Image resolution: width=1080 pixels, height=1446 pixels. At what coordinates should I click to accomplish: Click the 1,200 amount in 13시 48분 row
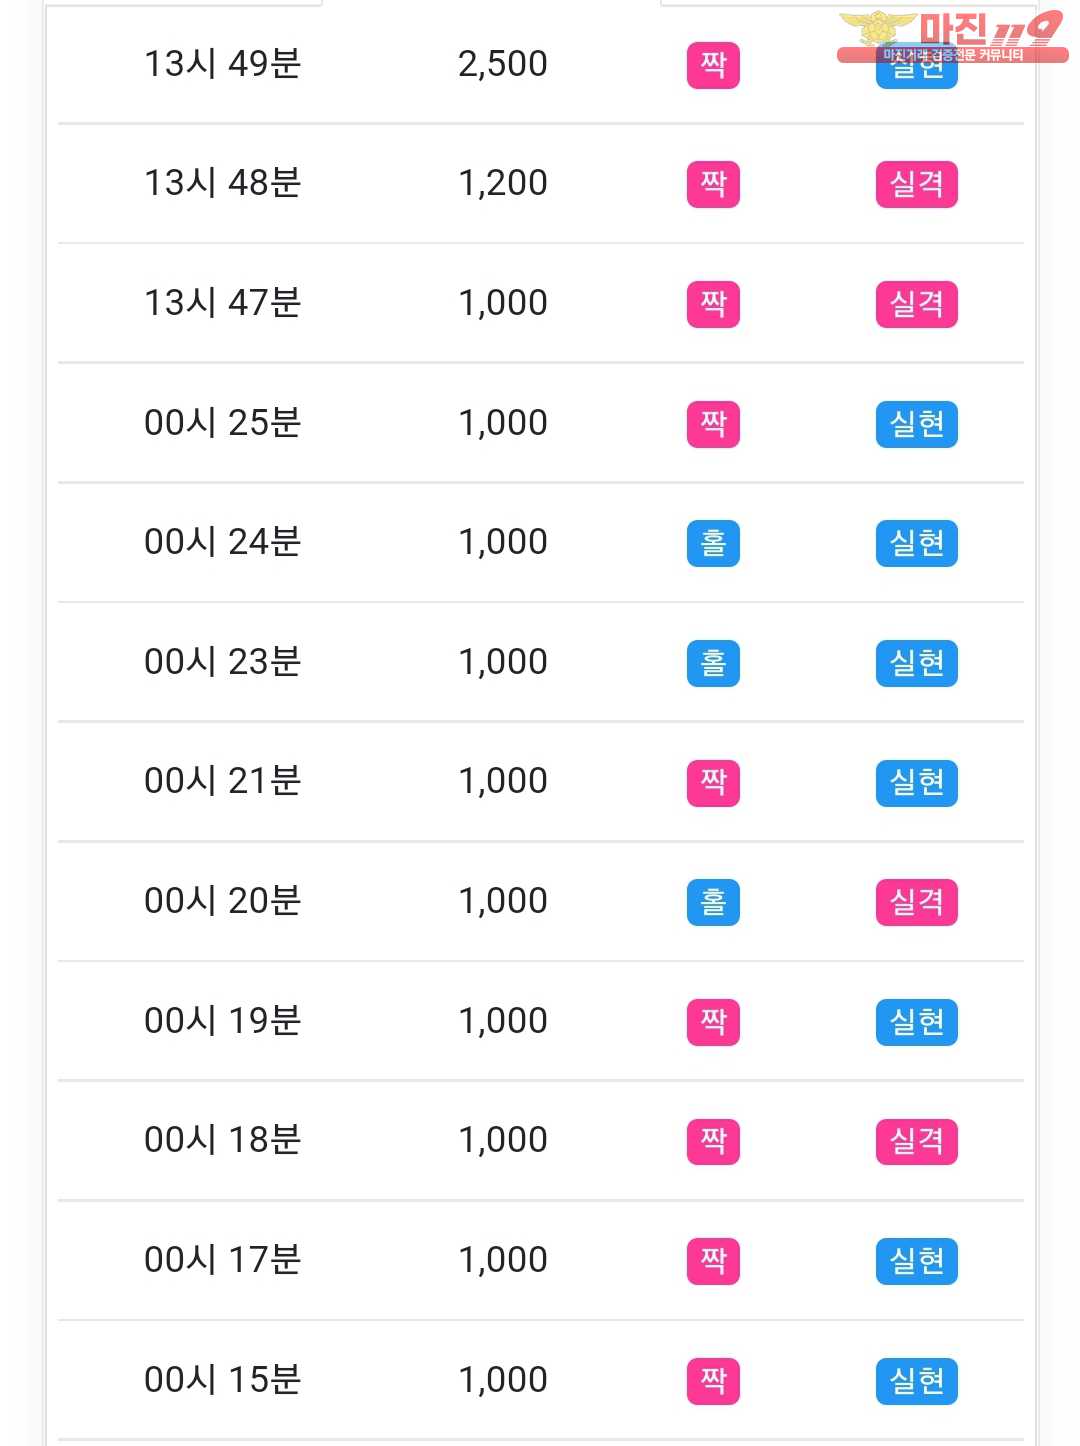503,183
